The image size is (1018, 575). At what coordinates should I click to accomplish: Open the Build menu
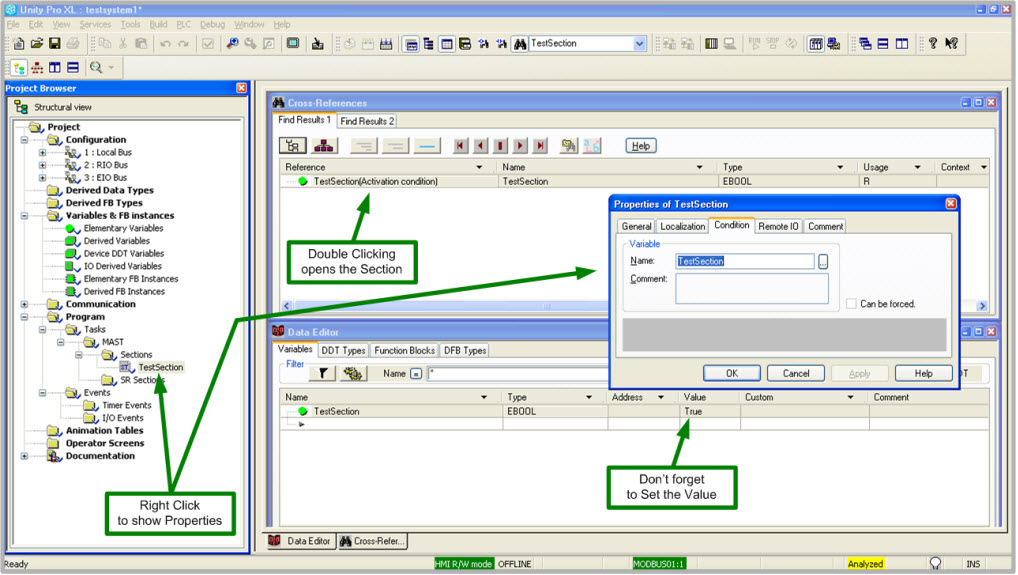click(158, 24)
